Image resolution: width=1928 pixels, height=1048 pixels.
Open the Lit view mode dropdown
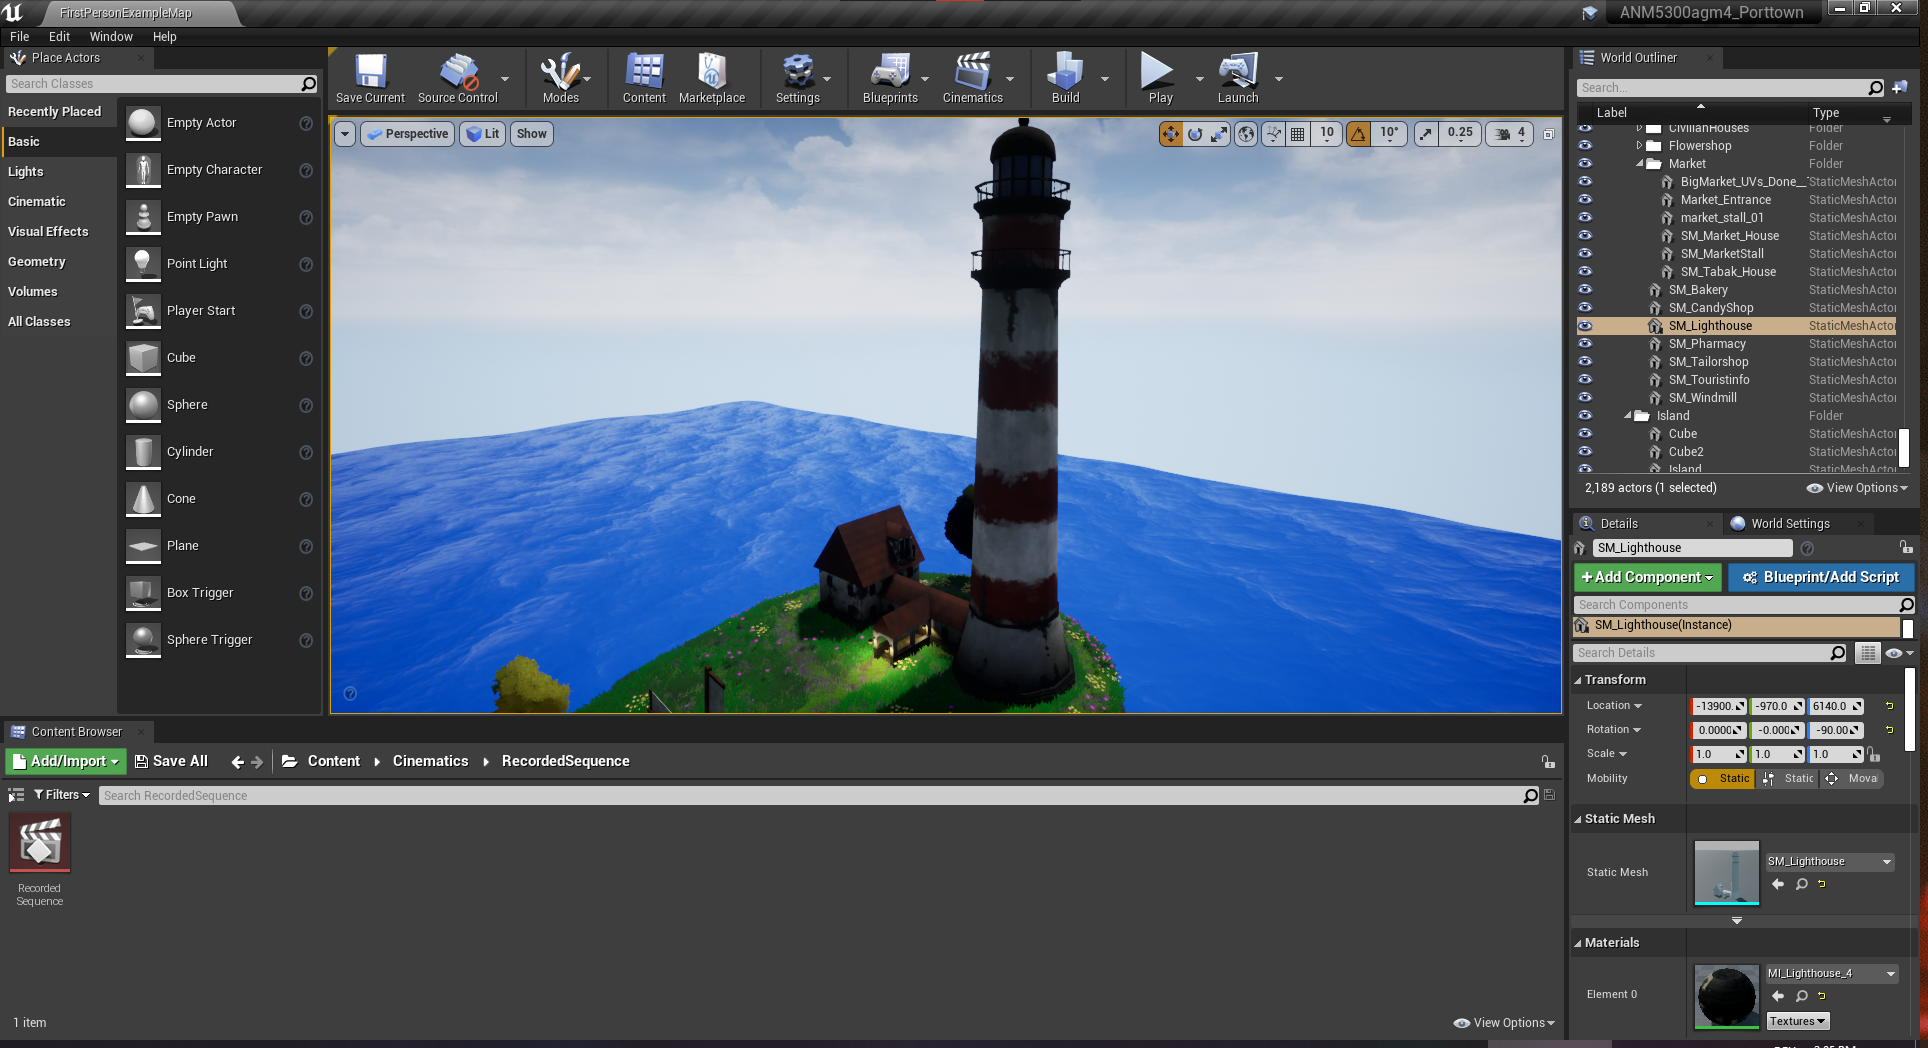[x=482, y=134]
